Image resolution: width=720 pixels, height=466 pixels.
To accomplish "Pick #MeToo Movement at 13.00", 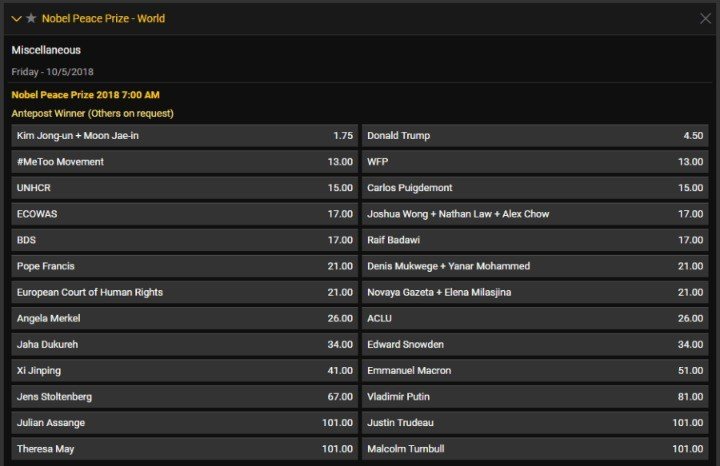I will (x=185, y=162).
